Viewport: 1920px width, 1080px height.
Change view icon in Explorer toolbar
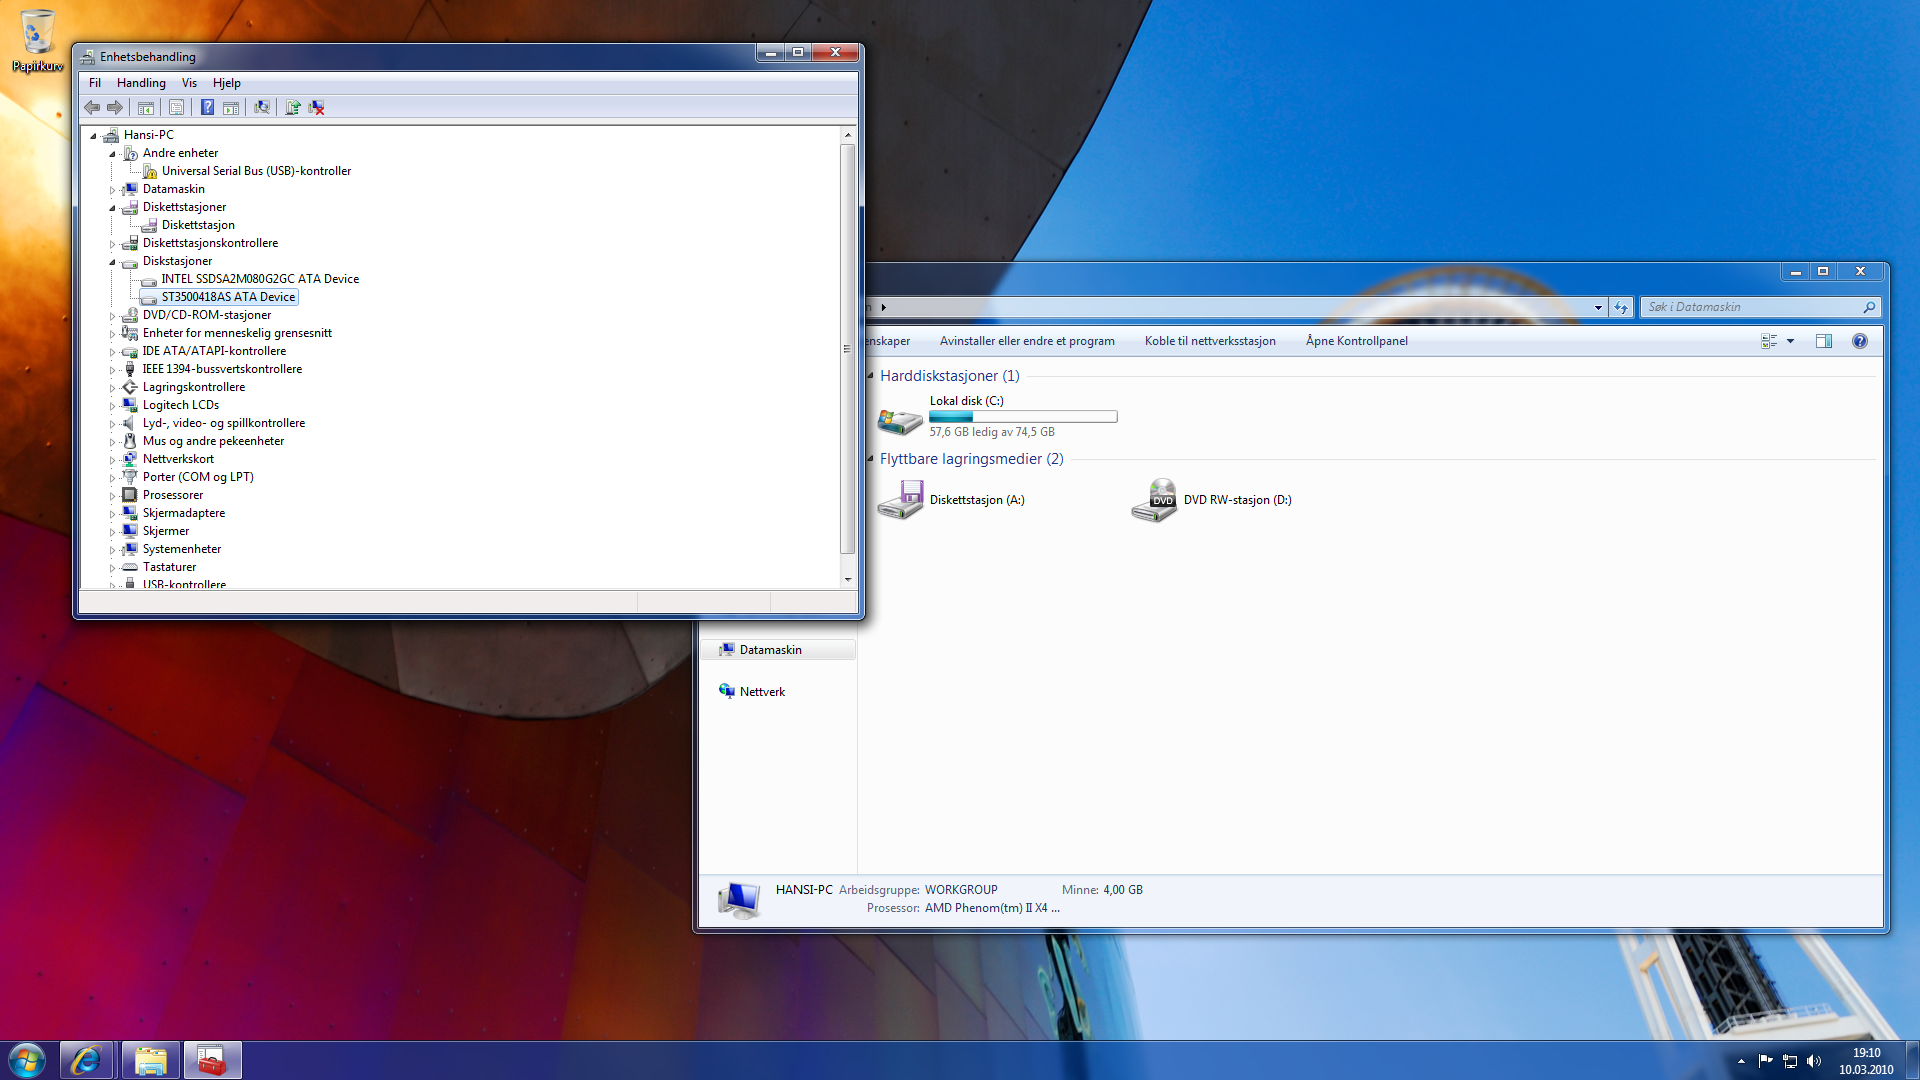tap(1769, 341)
